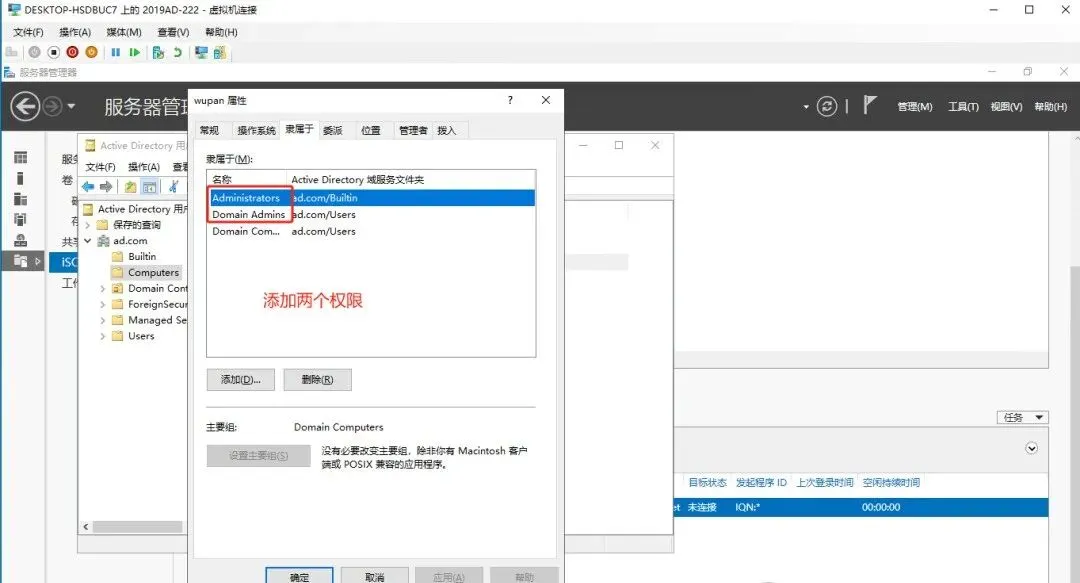Viewport: 1080px width, 583px height.
Task: Switch to the 常规 tab in wupan properties
Action: (x=211, y=130)
